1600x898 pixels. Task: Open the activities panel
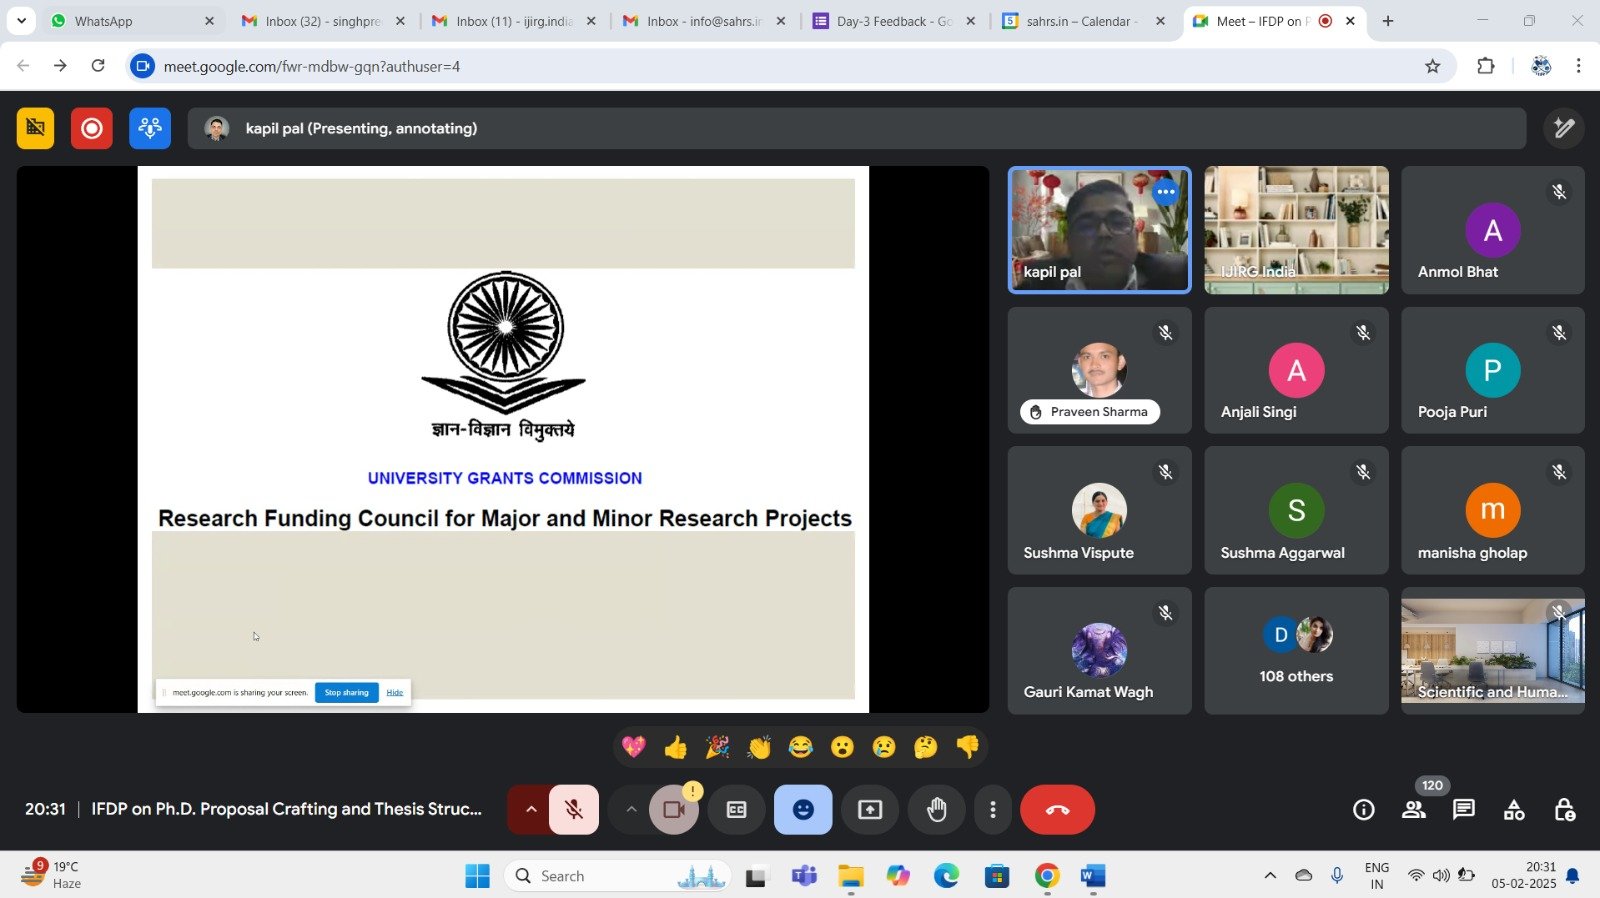tap(1514, 810)
